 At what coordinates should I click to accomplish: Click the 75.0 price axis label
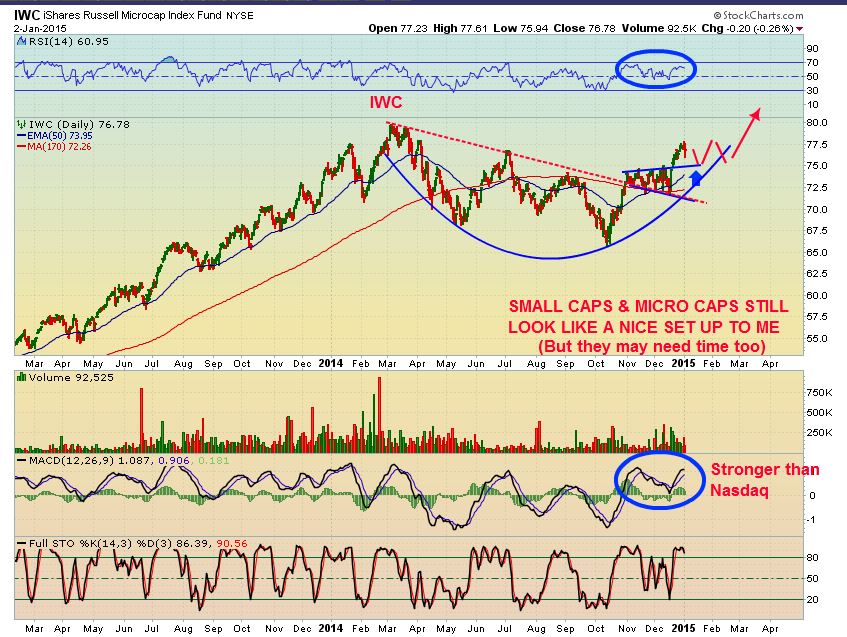[817, 165]
